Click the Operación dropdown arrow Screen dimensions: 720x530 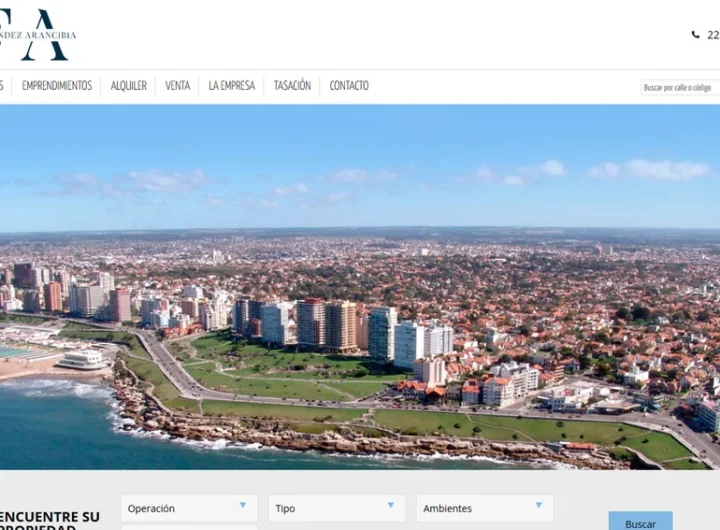click(242, 506)
